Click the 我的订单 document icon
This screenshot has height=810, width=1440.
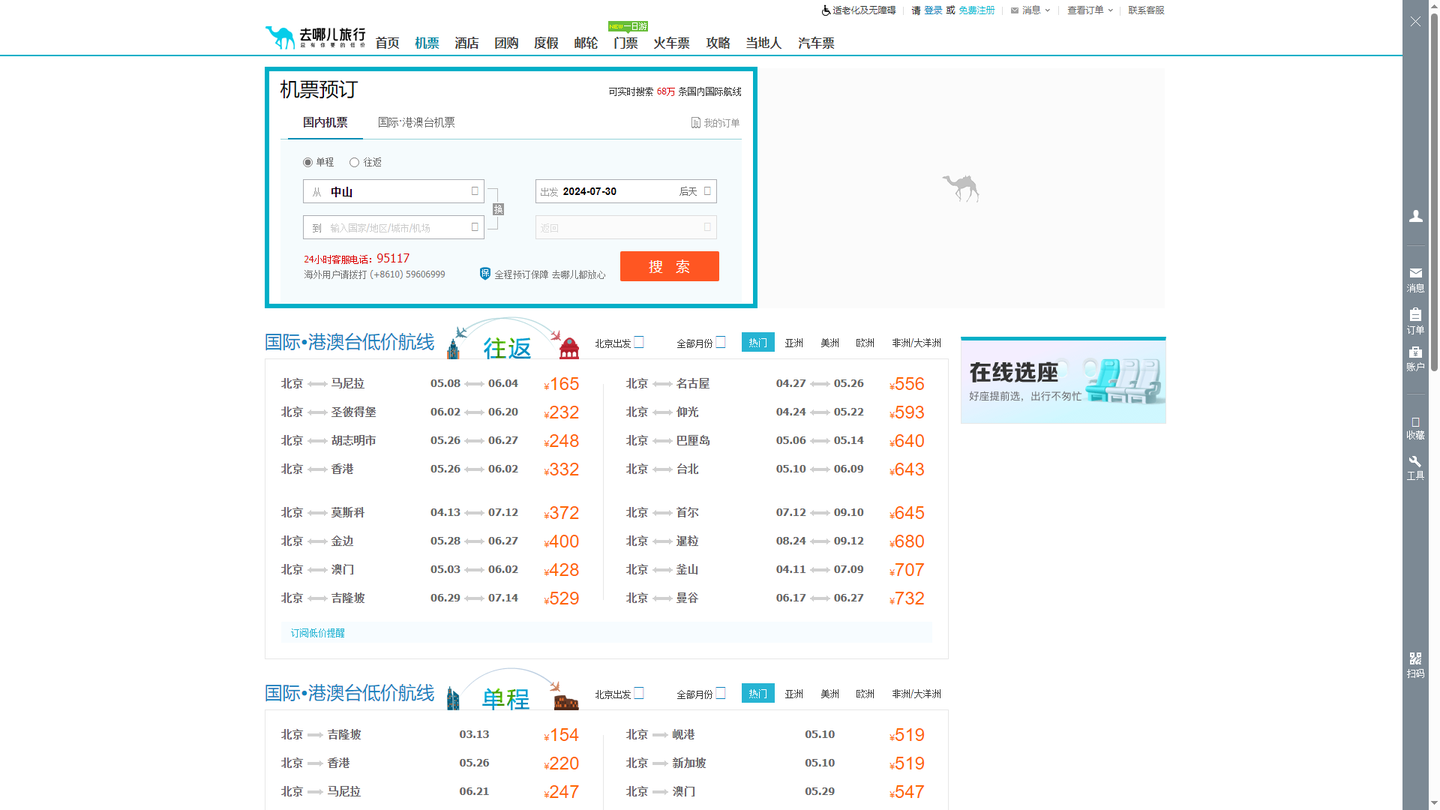pos(696,123)
